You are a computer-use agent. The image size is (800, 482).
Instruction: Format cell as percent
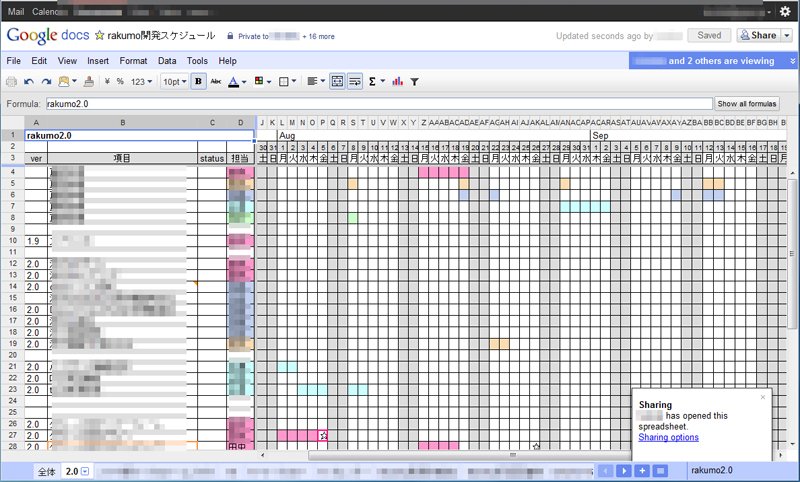120,82
